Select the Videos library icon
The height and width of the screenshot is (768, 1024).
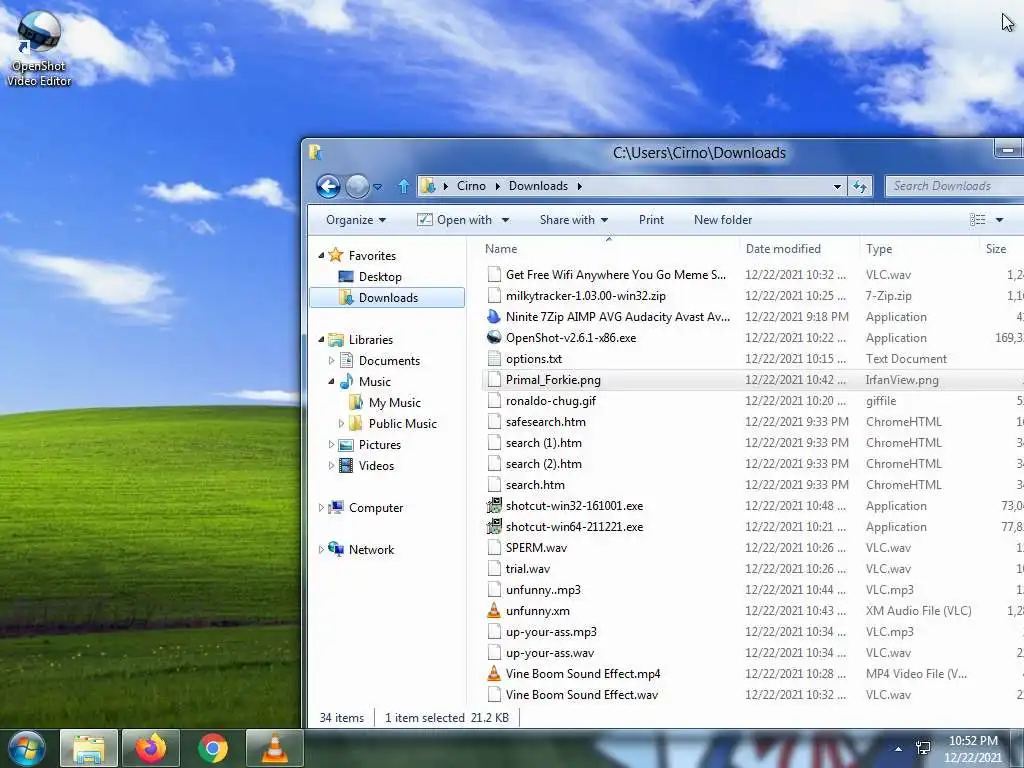pyautogui.click(x=346, y=466)
